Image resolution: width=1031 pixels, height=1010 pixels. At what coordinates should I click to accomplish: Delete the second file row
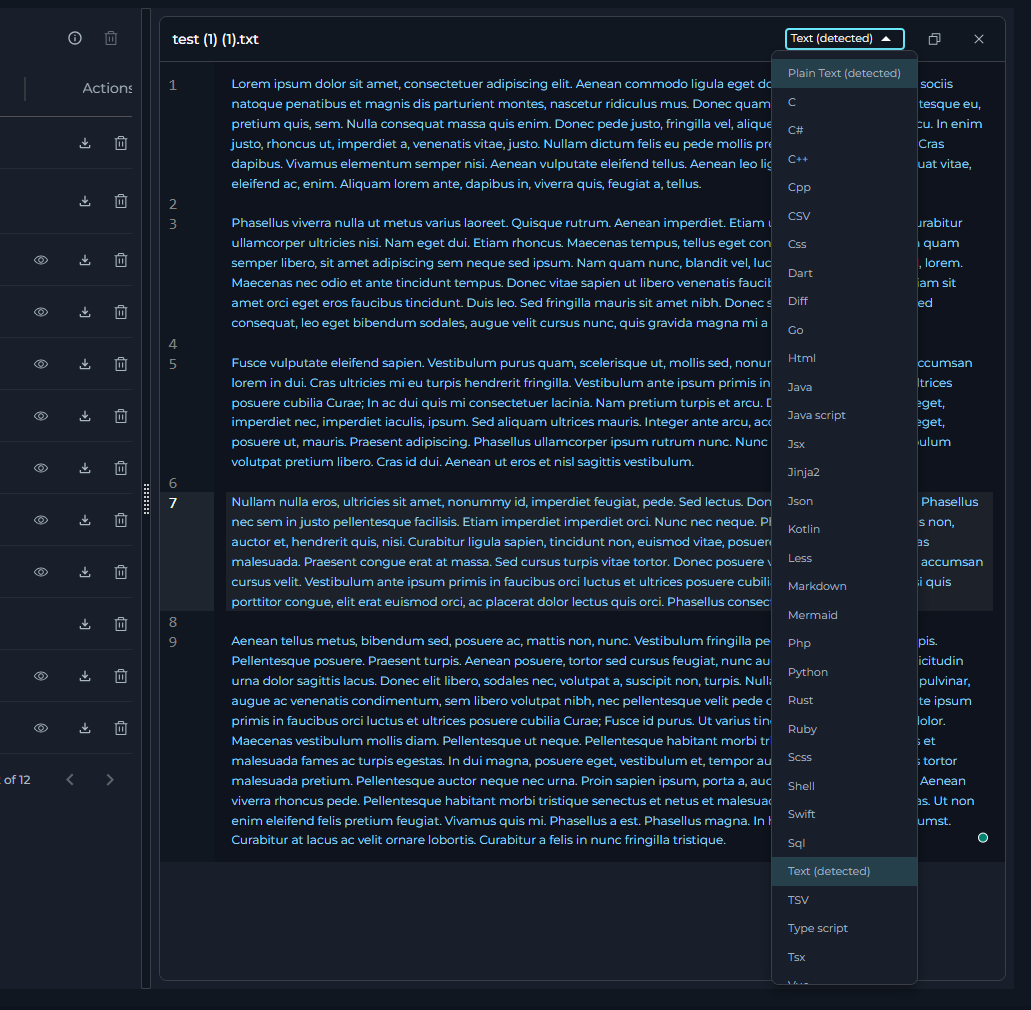click(x=121, y=201)
